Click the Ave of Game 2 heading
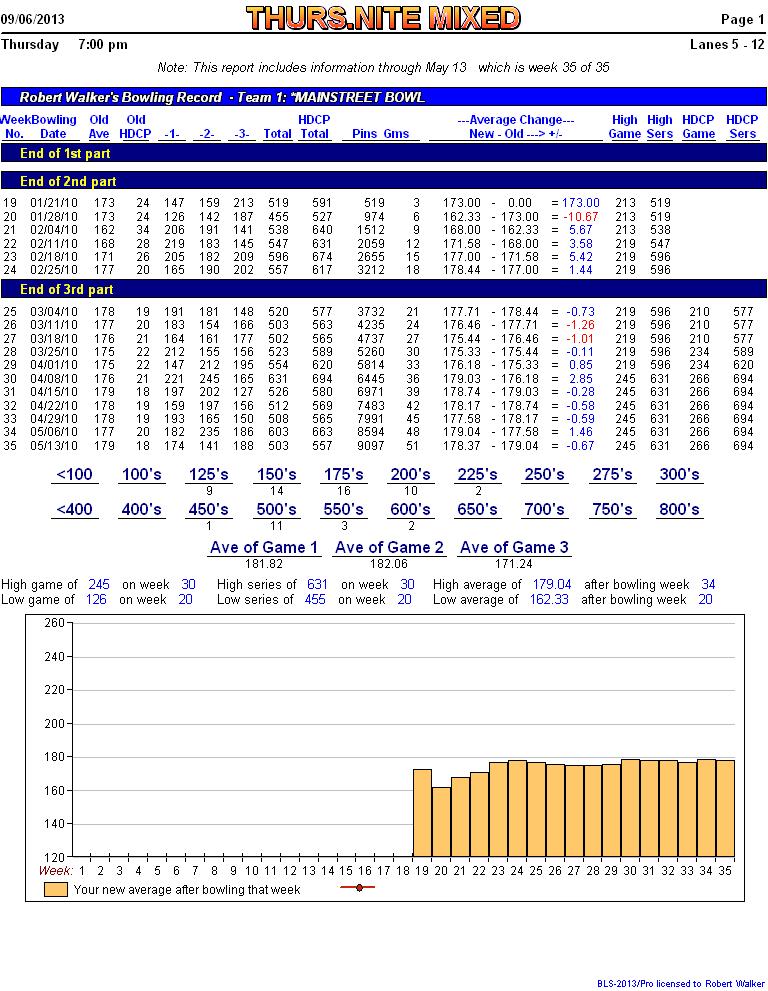Viewport: 768px width, 991px height. pyautogui.click(x=389, y=547)
